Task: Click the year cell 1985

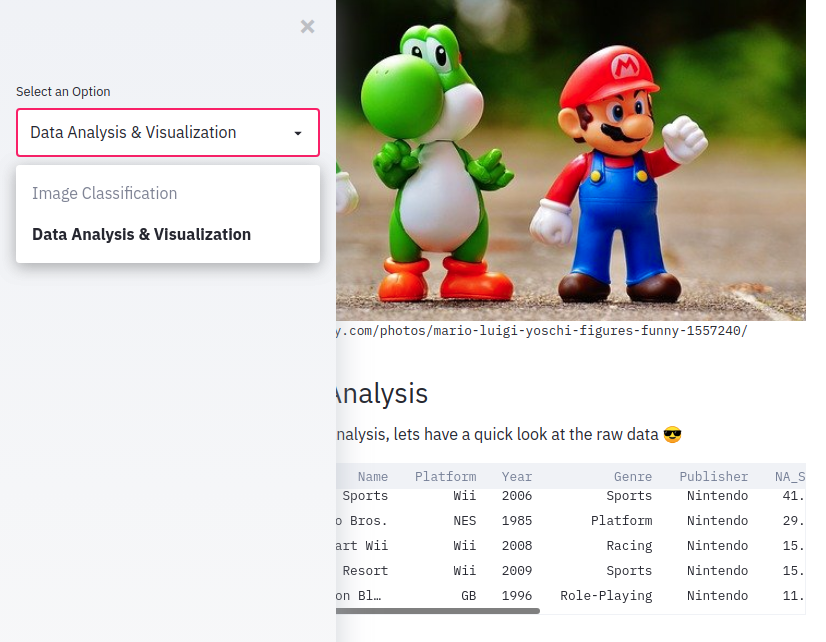Action: 516,521
